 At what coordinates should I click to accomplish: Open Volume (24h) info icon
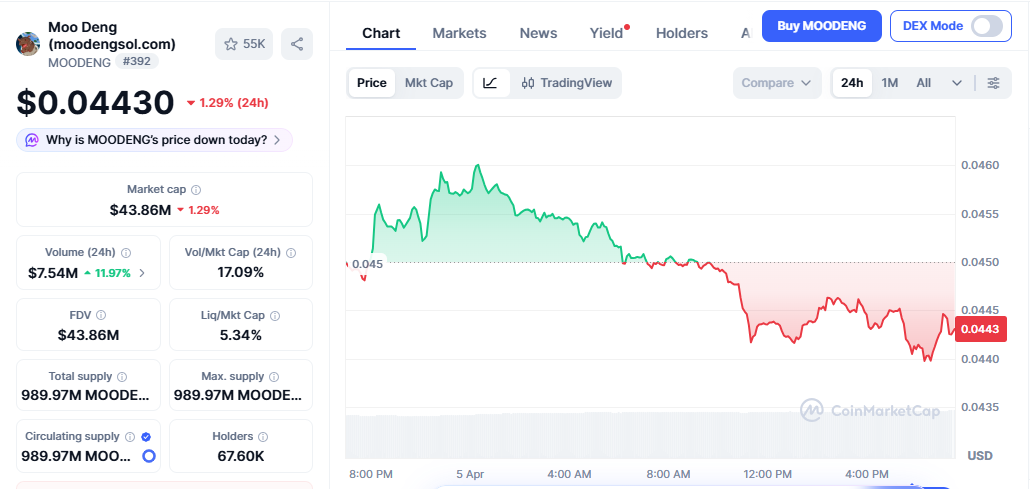pos(126,252)
